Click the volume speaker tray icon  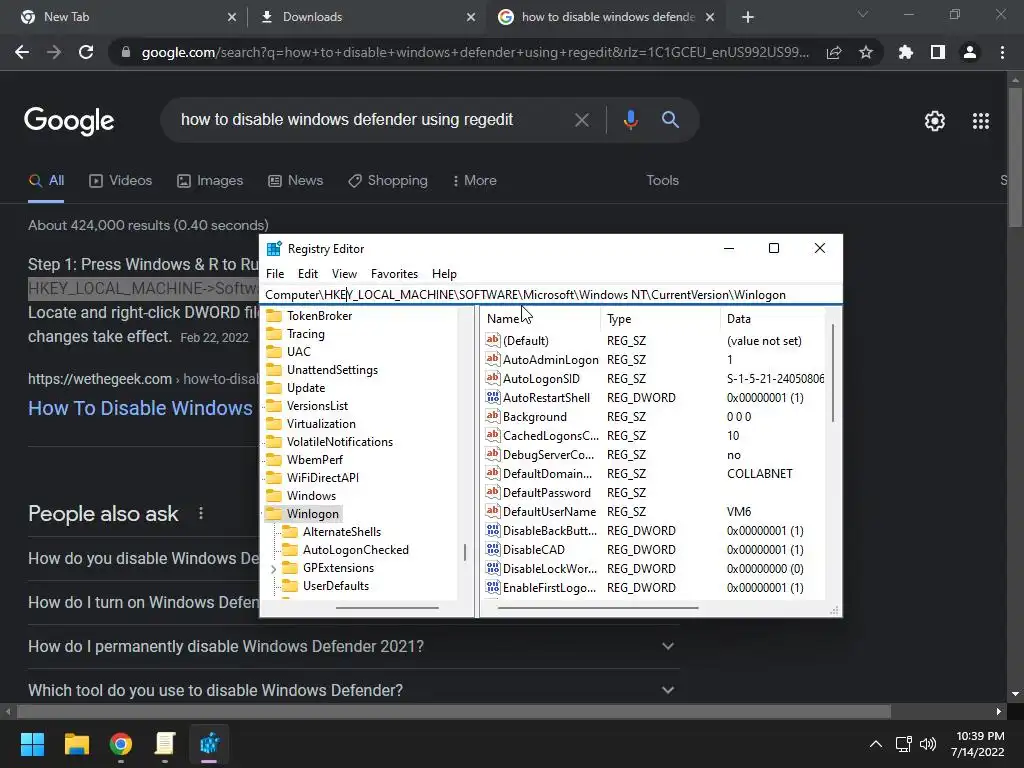[927, 744]
